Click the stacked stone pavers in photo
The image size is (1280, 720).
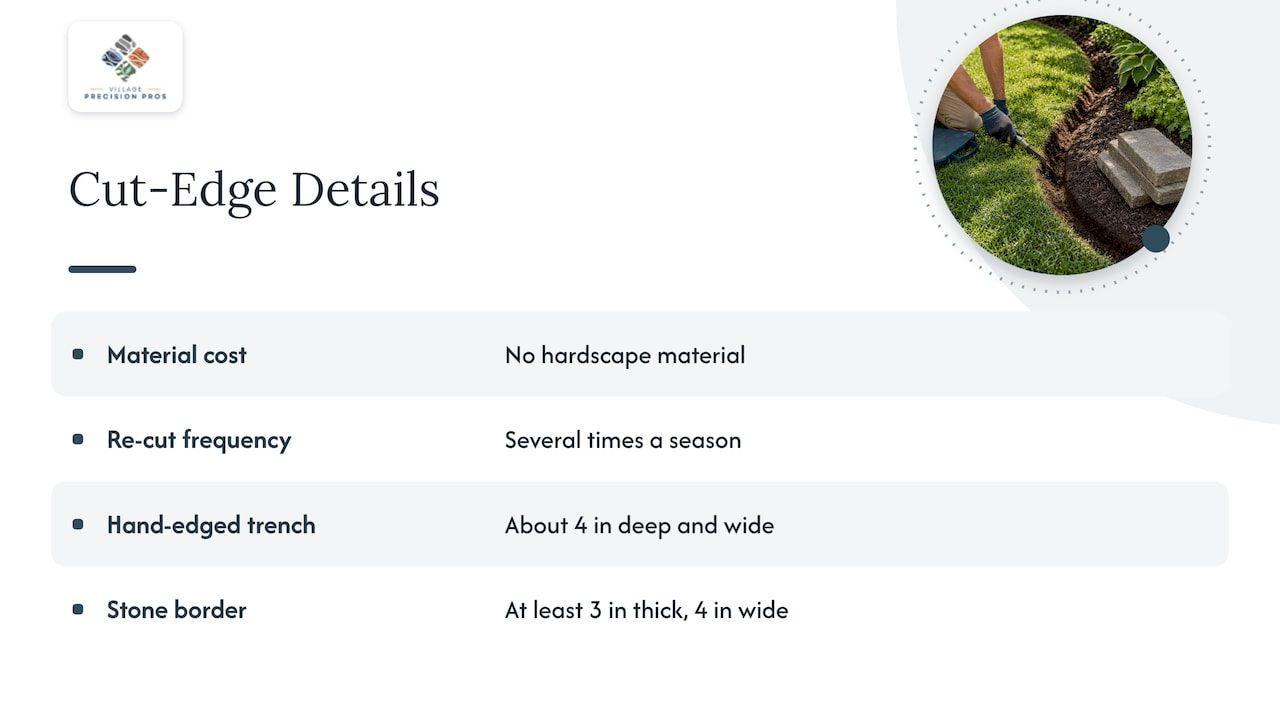click(1142, 166)
